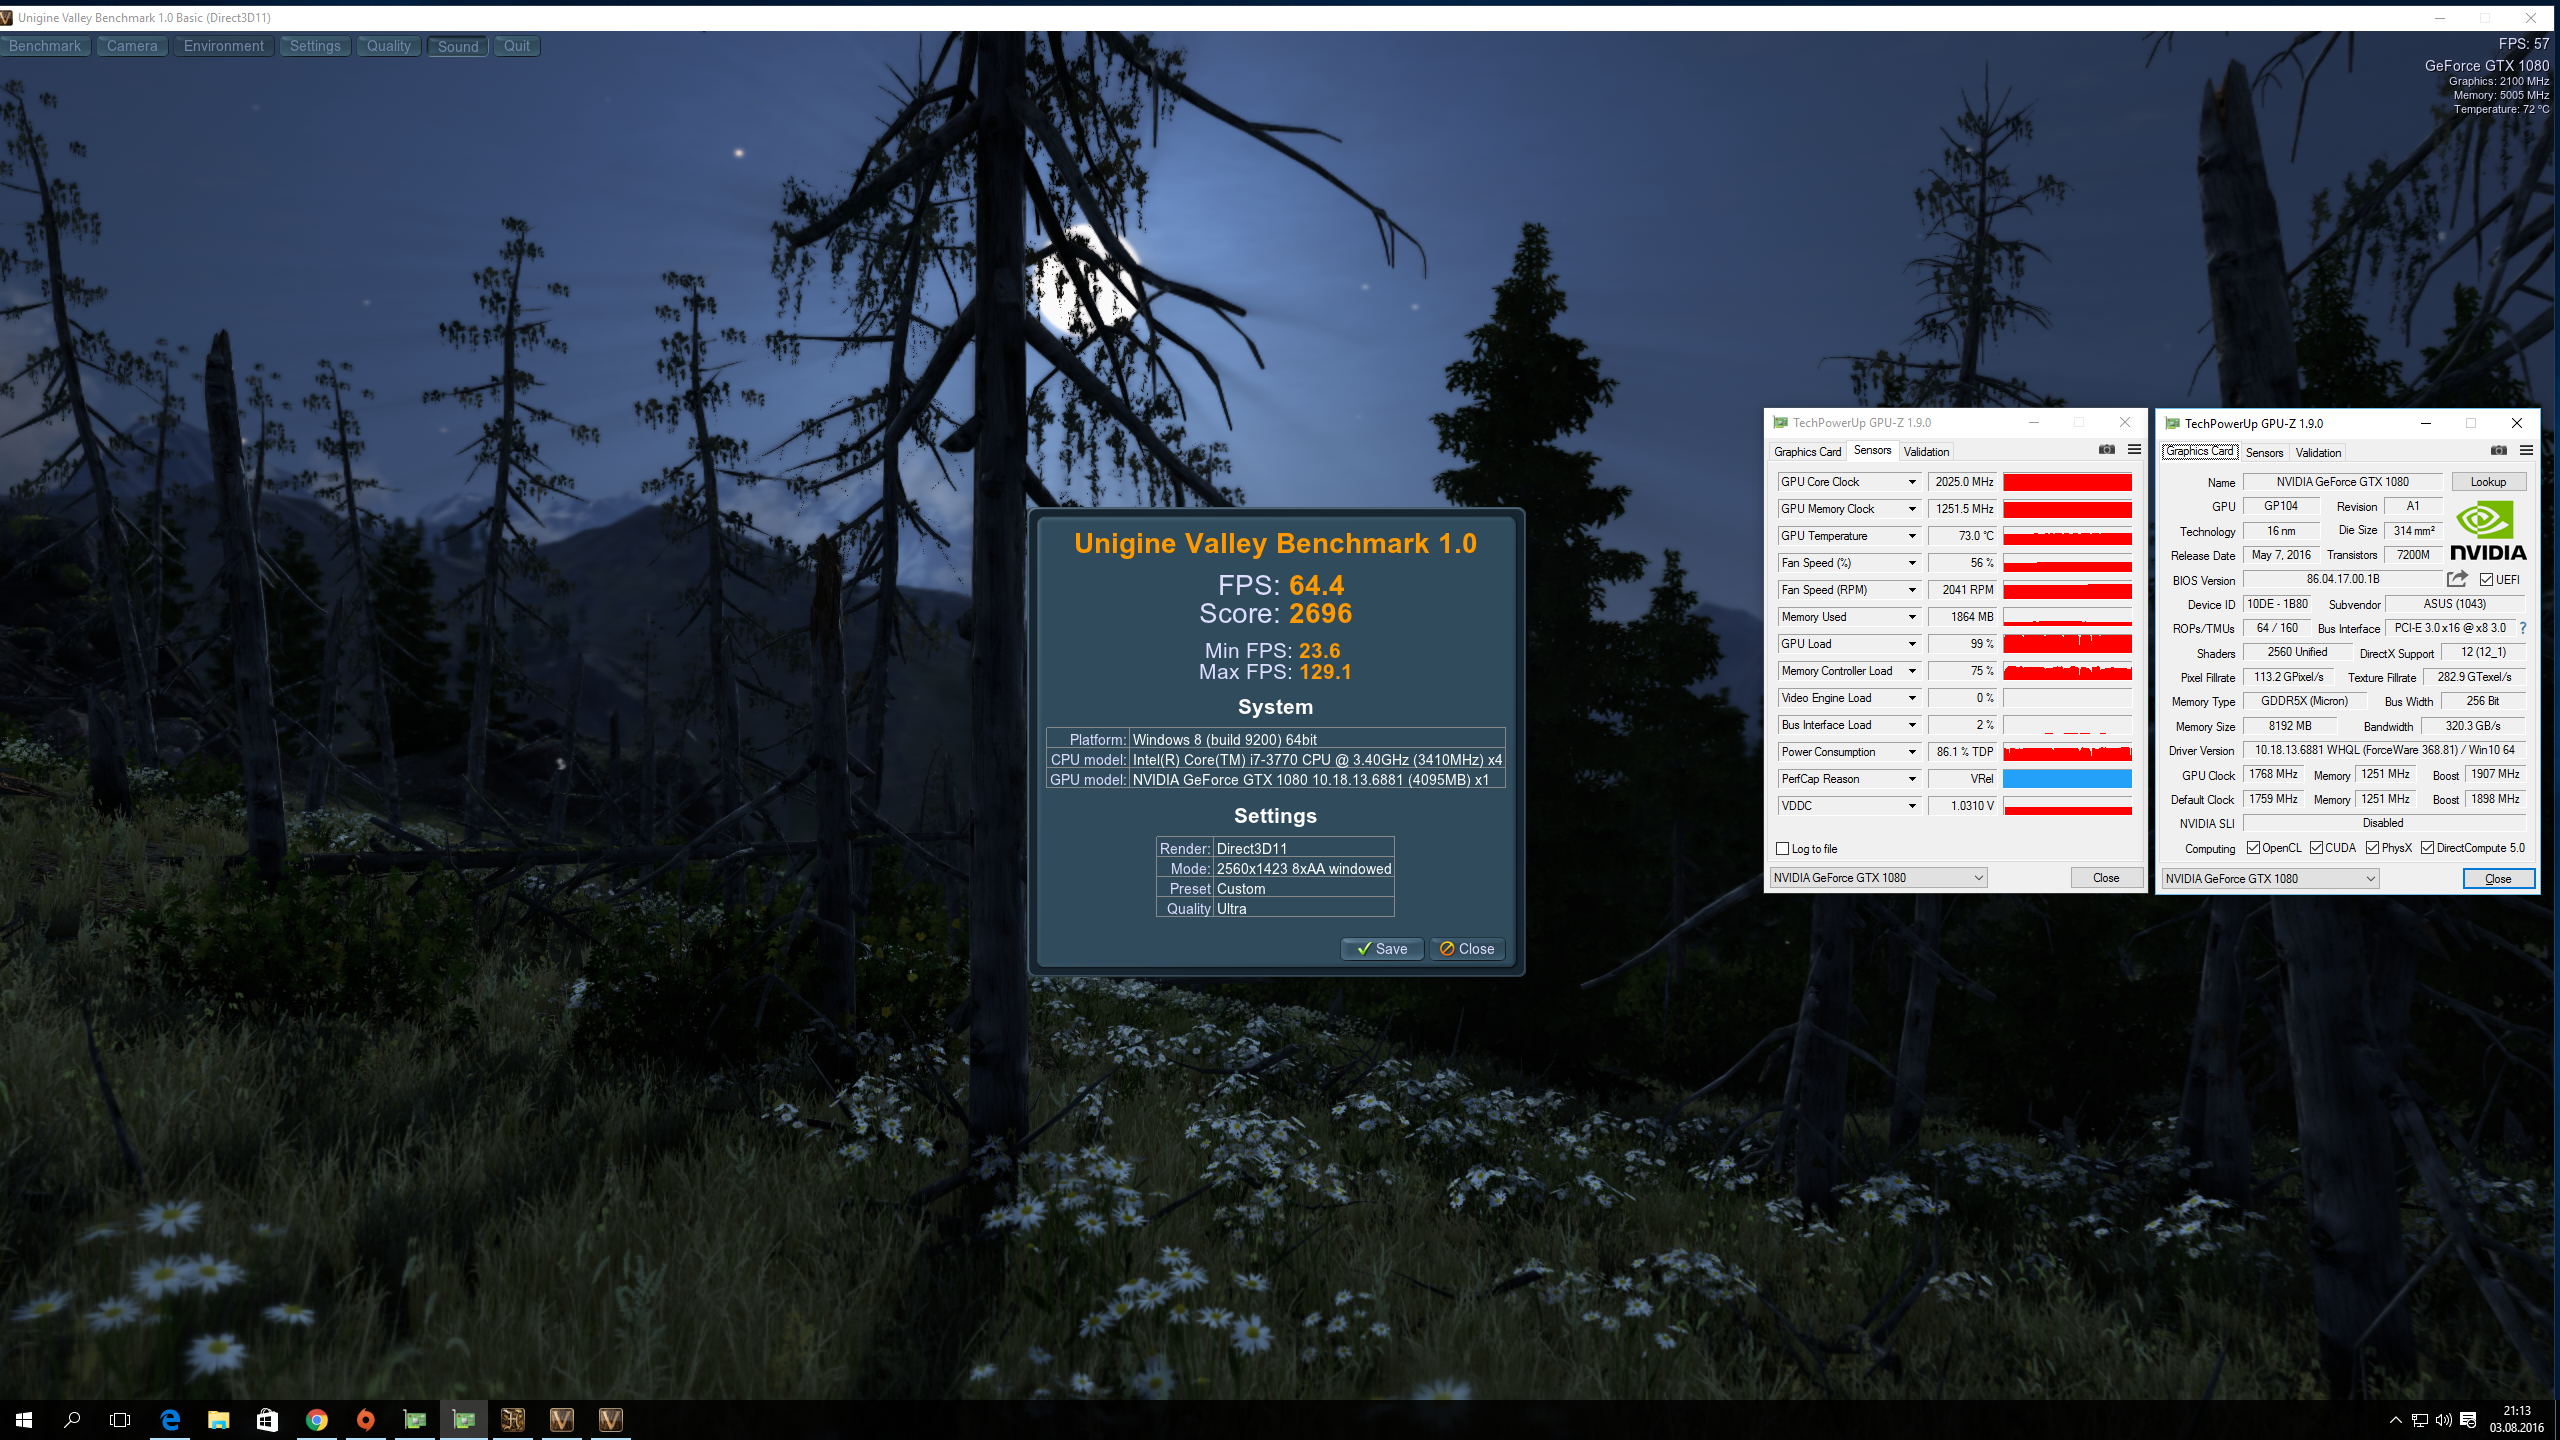The width and height of the screenshot is (2560, 1440).
Task: Click the Bus Interface question mark icon
Action: pos(2523,628)
